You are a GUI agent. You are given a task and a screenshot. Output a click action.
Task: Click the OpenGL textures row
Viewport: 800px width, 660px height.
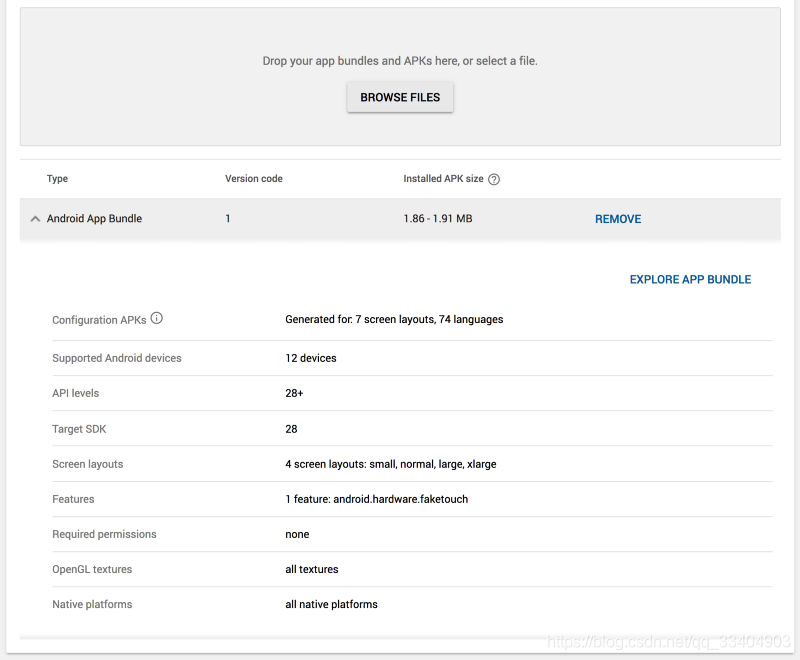[x=92, y=568]
